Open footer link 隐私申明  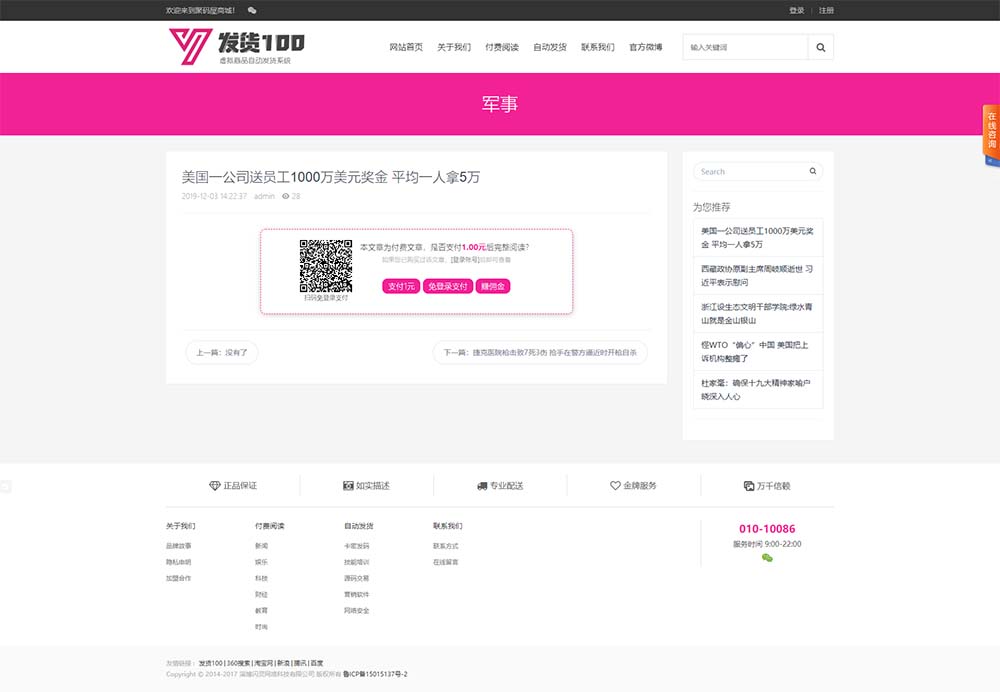click(x=179, y=563)
